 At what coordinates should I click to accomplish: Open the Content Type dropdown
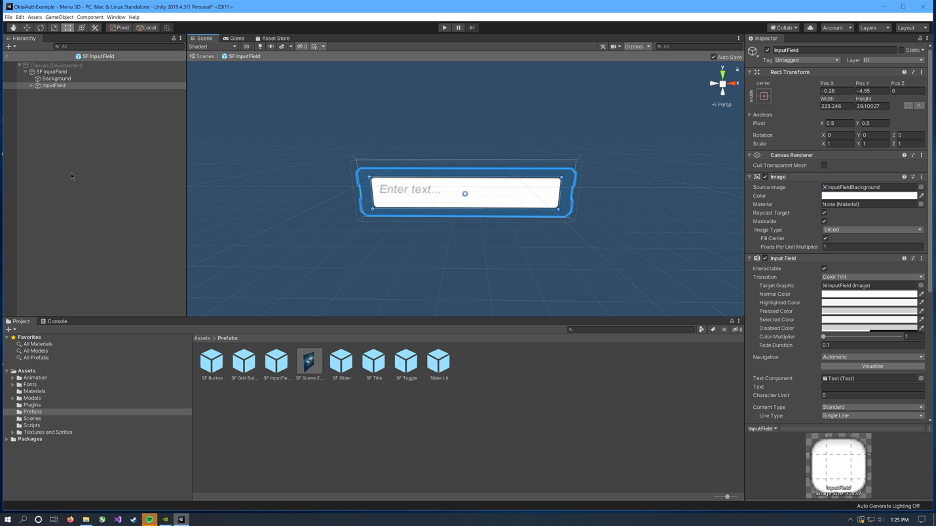pyautogui.click(x=872, y=407)
